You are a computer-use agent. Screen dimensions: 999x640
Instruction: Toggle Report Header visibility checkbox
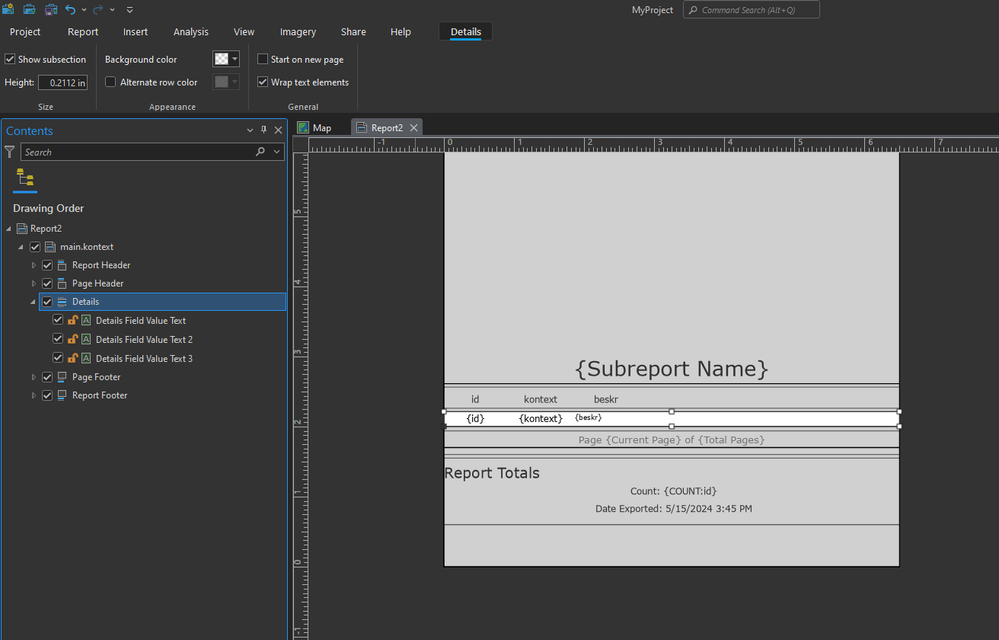pos(47,265)
